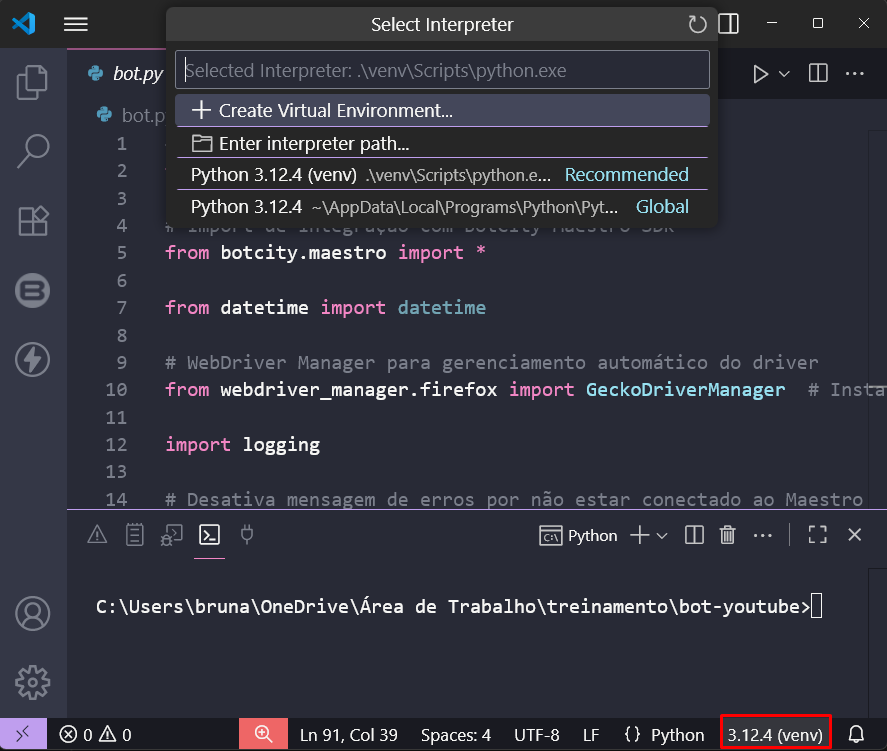Open the terminal more actions menu

(763, 535)
